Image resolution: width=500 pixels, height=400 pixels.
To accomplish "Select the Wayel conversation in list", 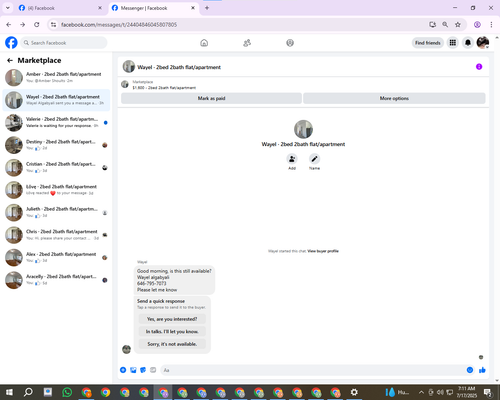I will [x=56, y=100].
